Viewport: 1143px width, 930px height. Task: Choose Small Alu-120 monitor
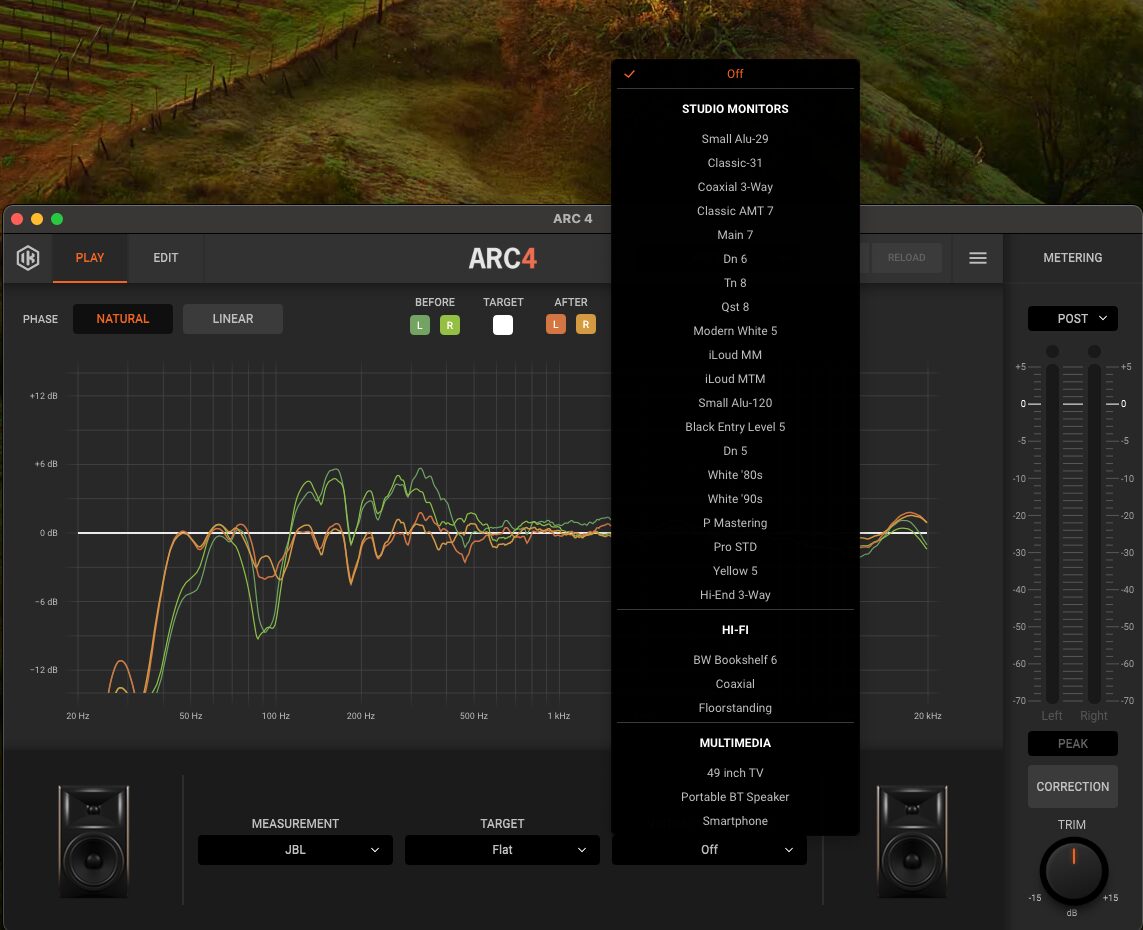pyautogui.click(x=735, y=403)
